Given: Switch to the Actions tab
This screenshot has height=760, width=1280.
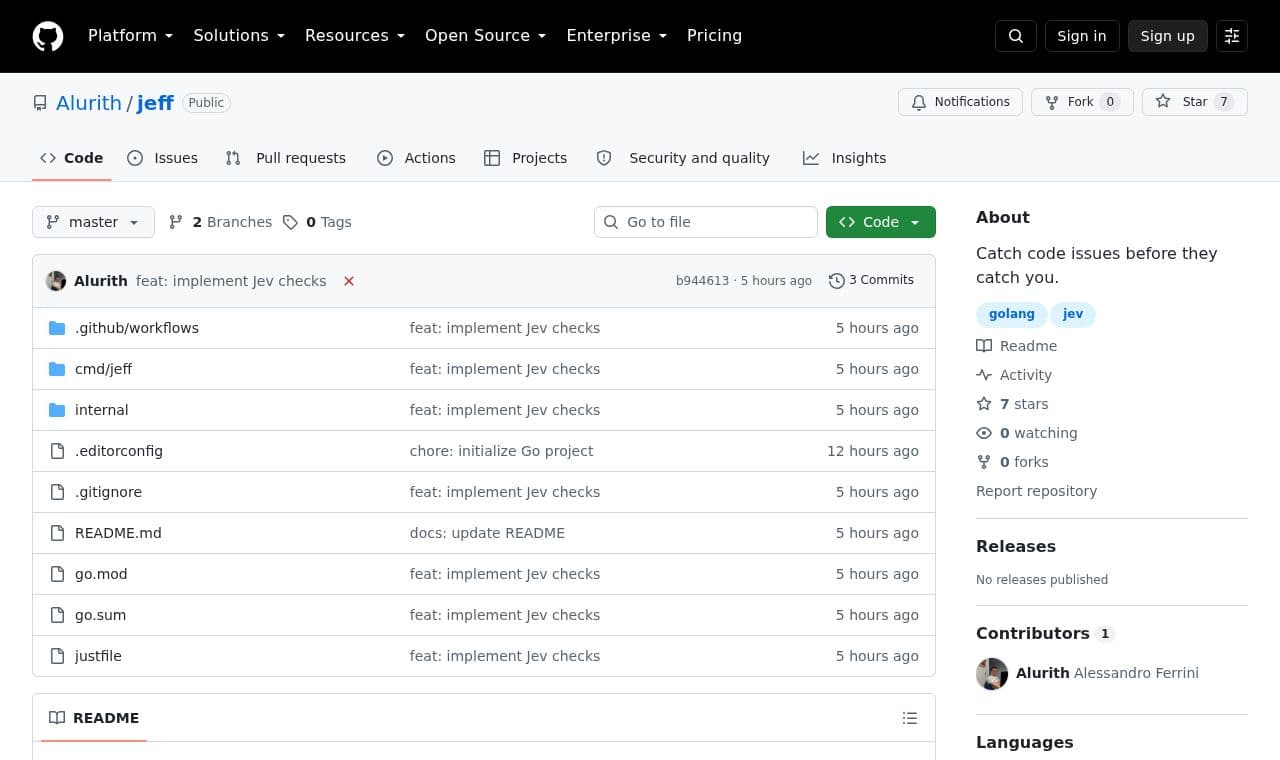Looking at the screenshot, I should point(416,158).
